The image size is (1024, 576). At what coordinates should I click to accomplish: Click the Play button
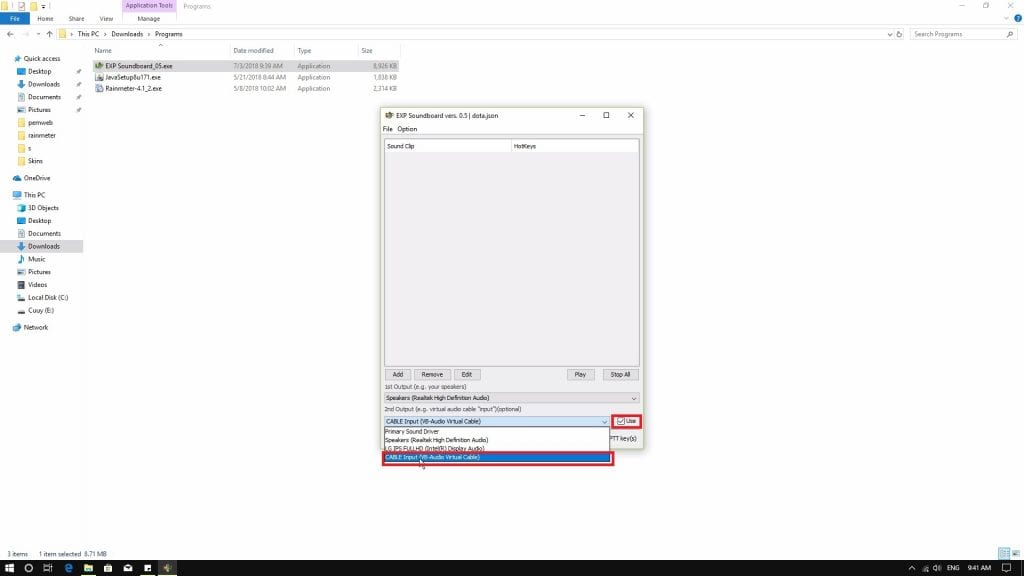(580, 375)
